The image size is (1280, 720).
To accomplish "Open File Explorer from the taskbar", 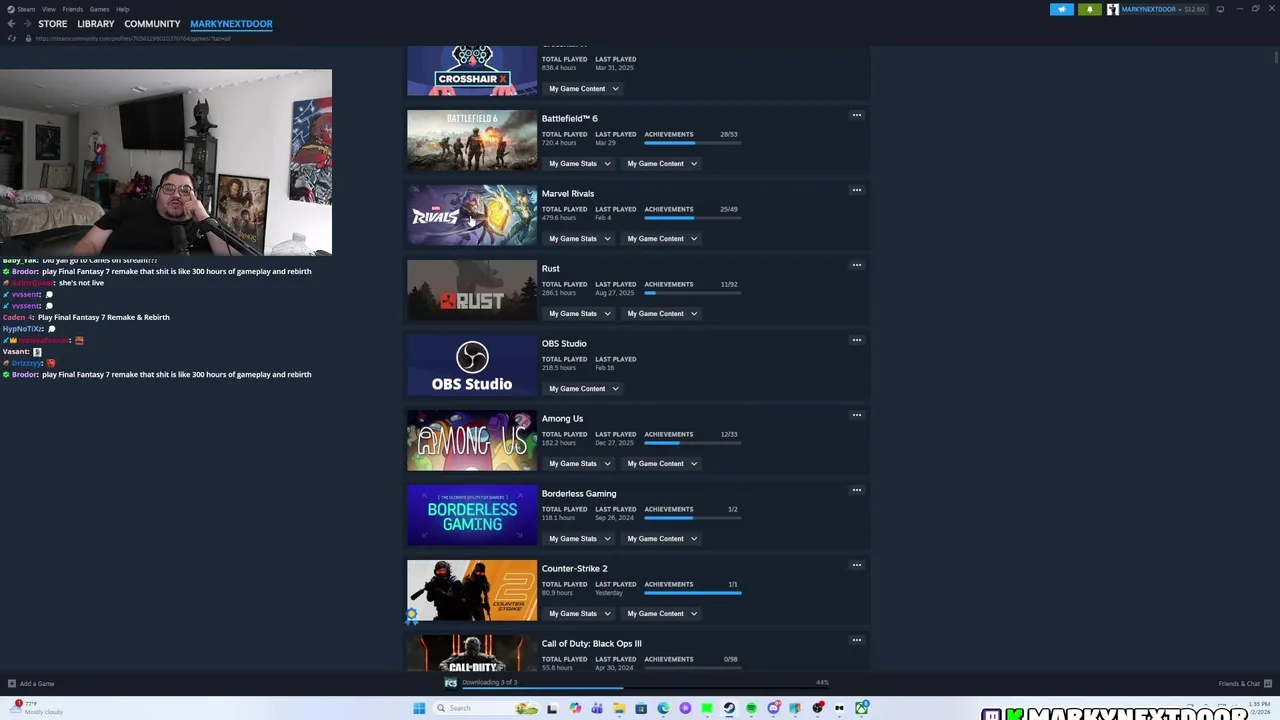I will click(619, 708).
